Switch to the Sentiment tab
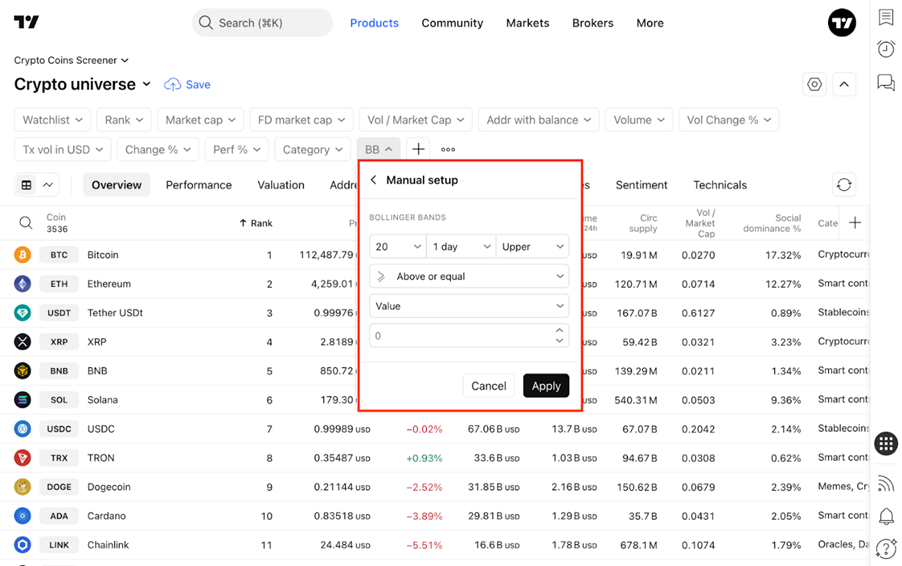Image resolution: width=902 pixels, height=566 pixels. [x=641, y=185]
